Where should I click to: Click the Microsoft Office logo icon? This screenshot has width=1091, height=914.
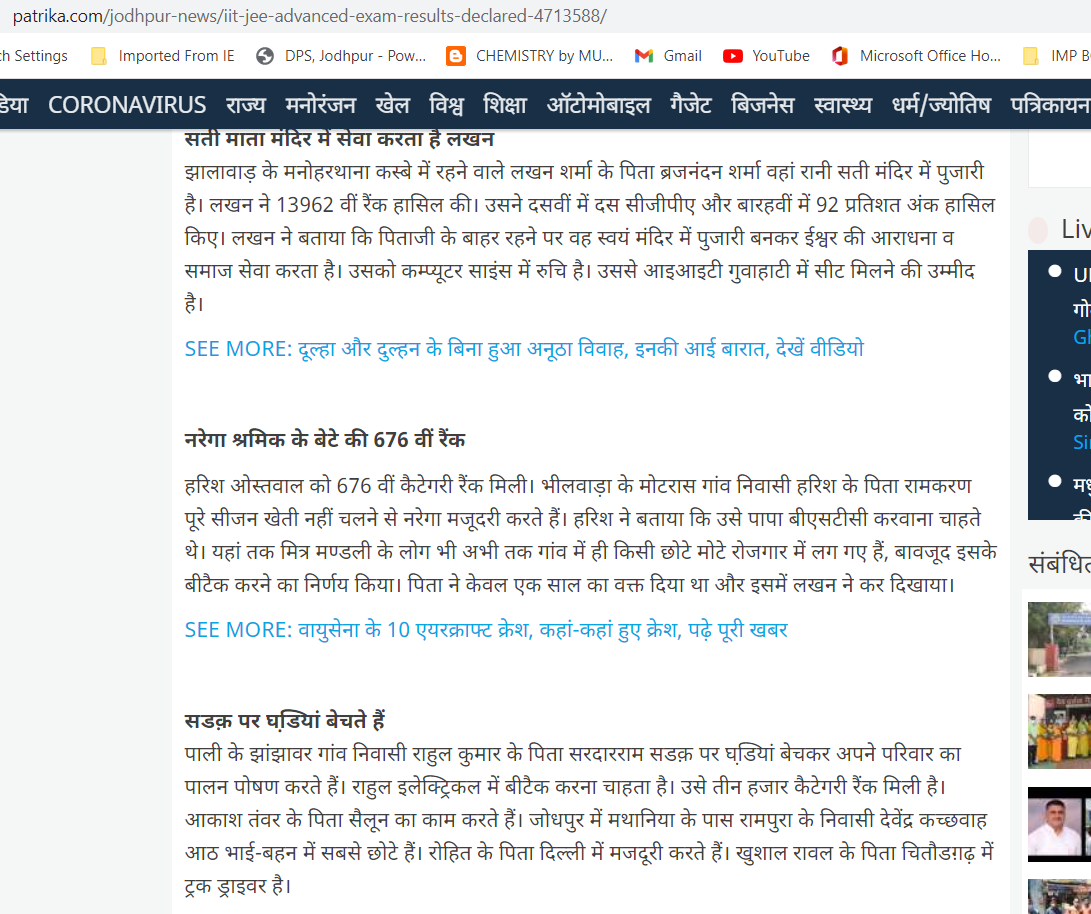click(x=840, y=56)
